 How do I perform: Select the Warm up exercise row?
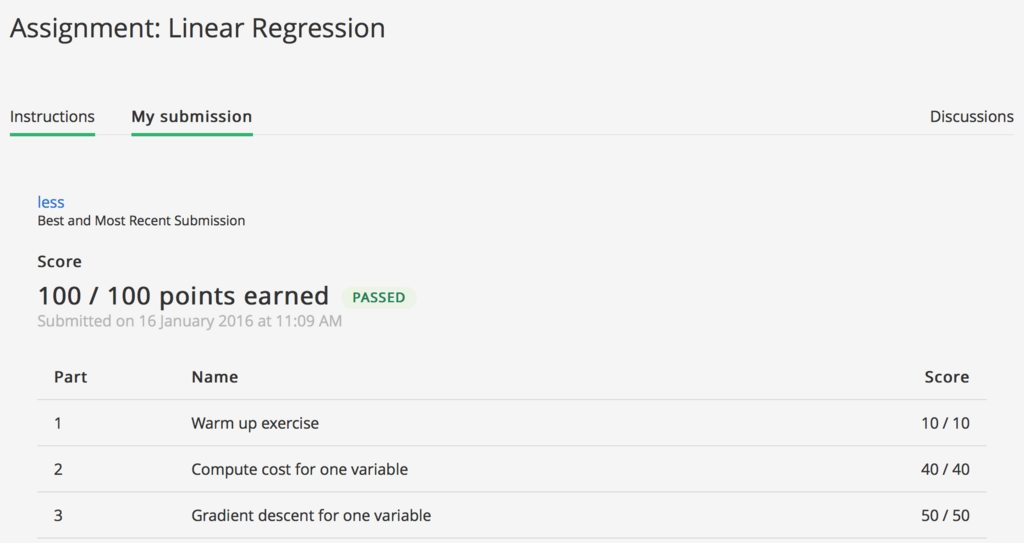pyautogui.click(x=512, y=423)
